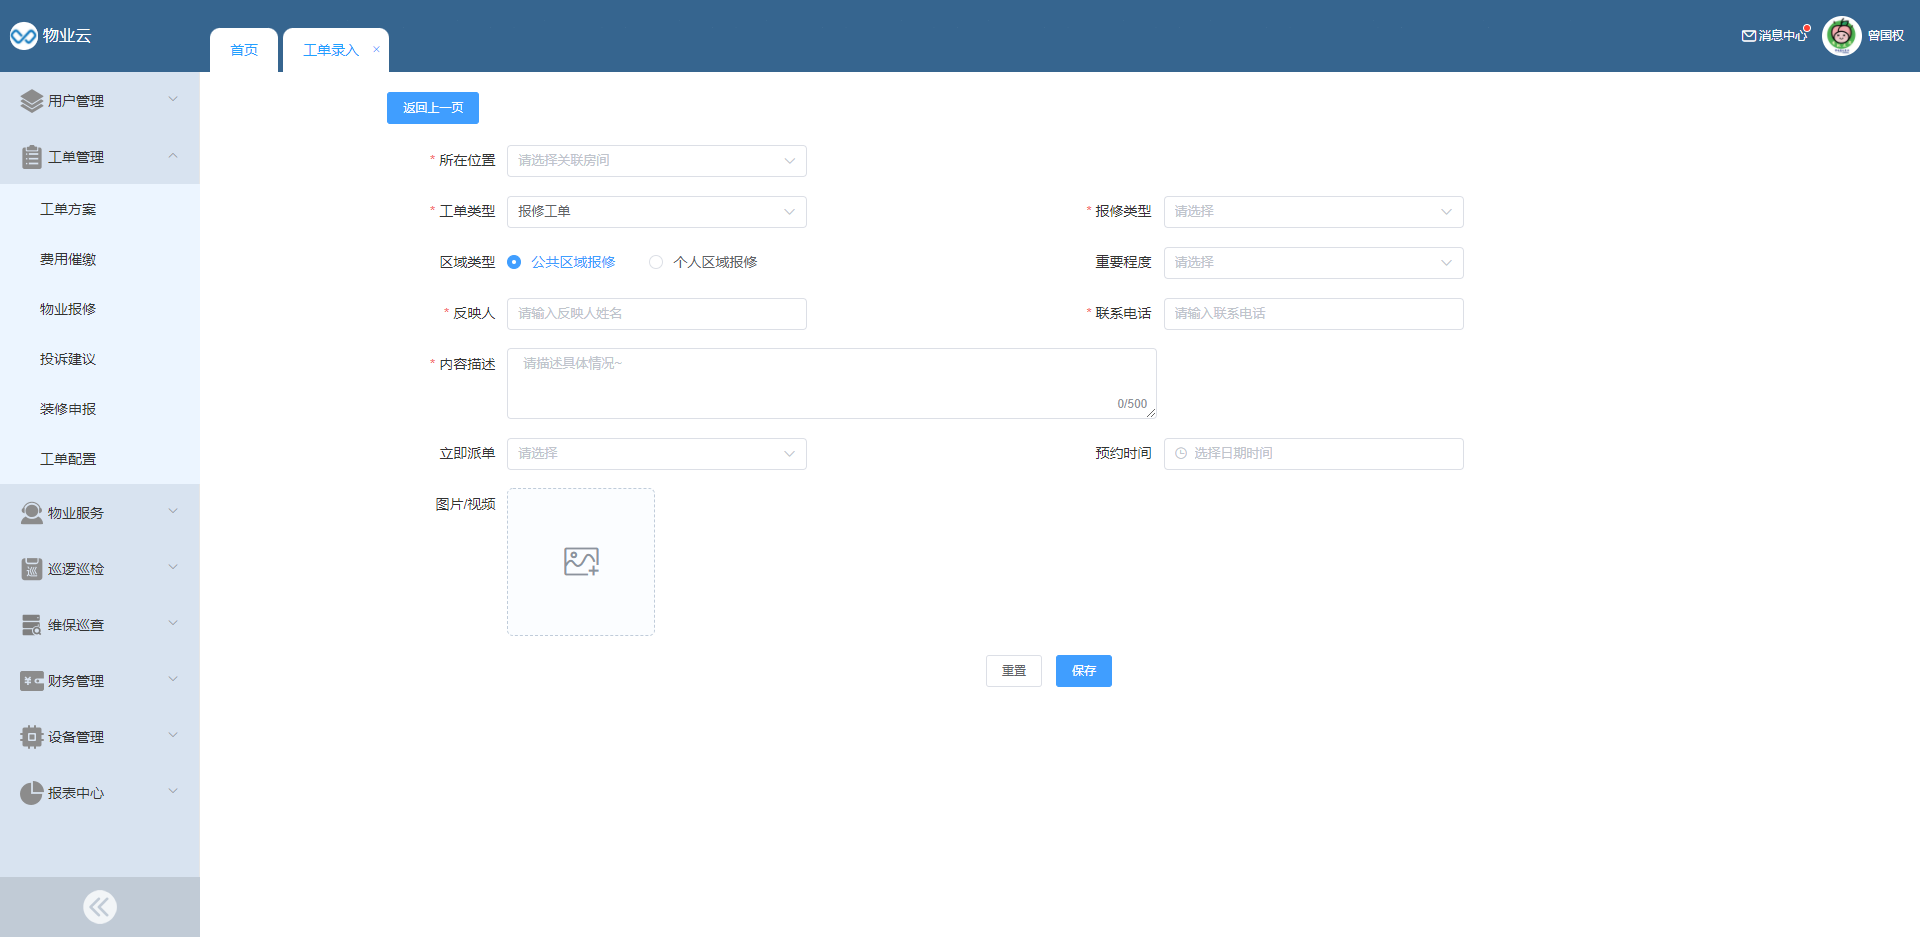Click the user avatar picture
Viewport: 1920px width, 937px height.
pos(1842,36)
